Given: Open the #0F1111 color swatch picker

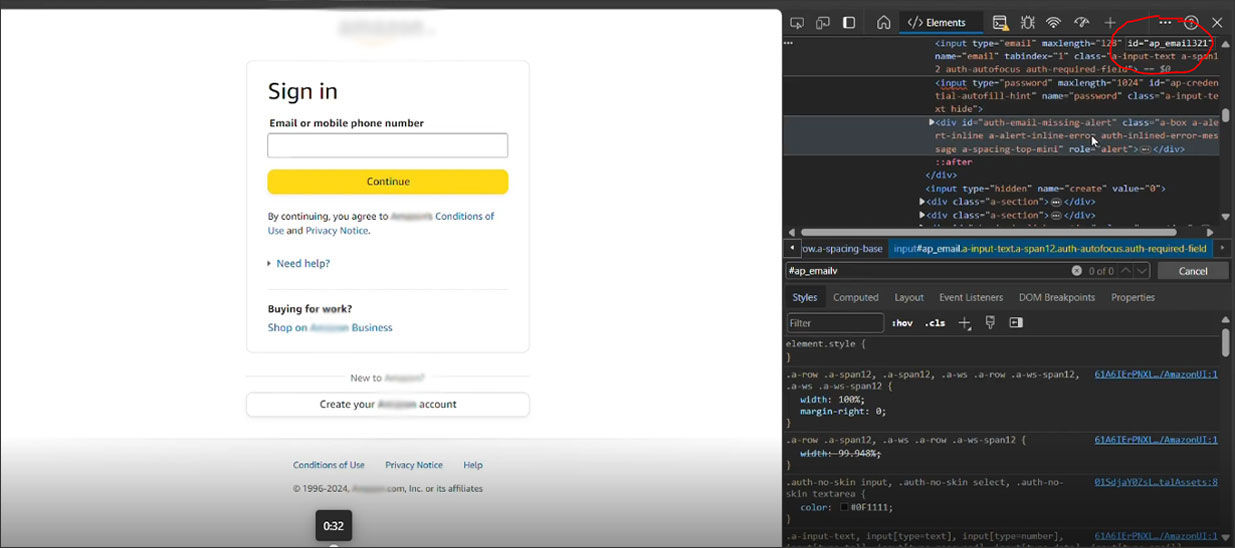Looking at the screenshot, I should 845,507.
